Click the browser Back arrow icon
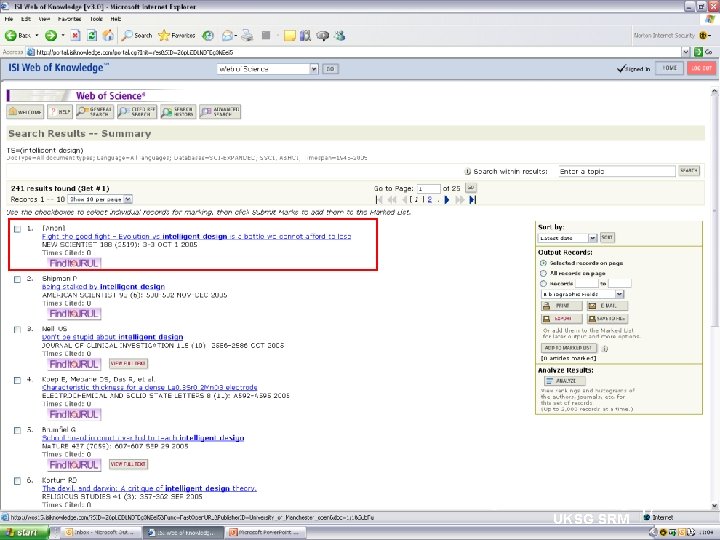The height and width of the screenshot is (540, 720). point(11,35)
